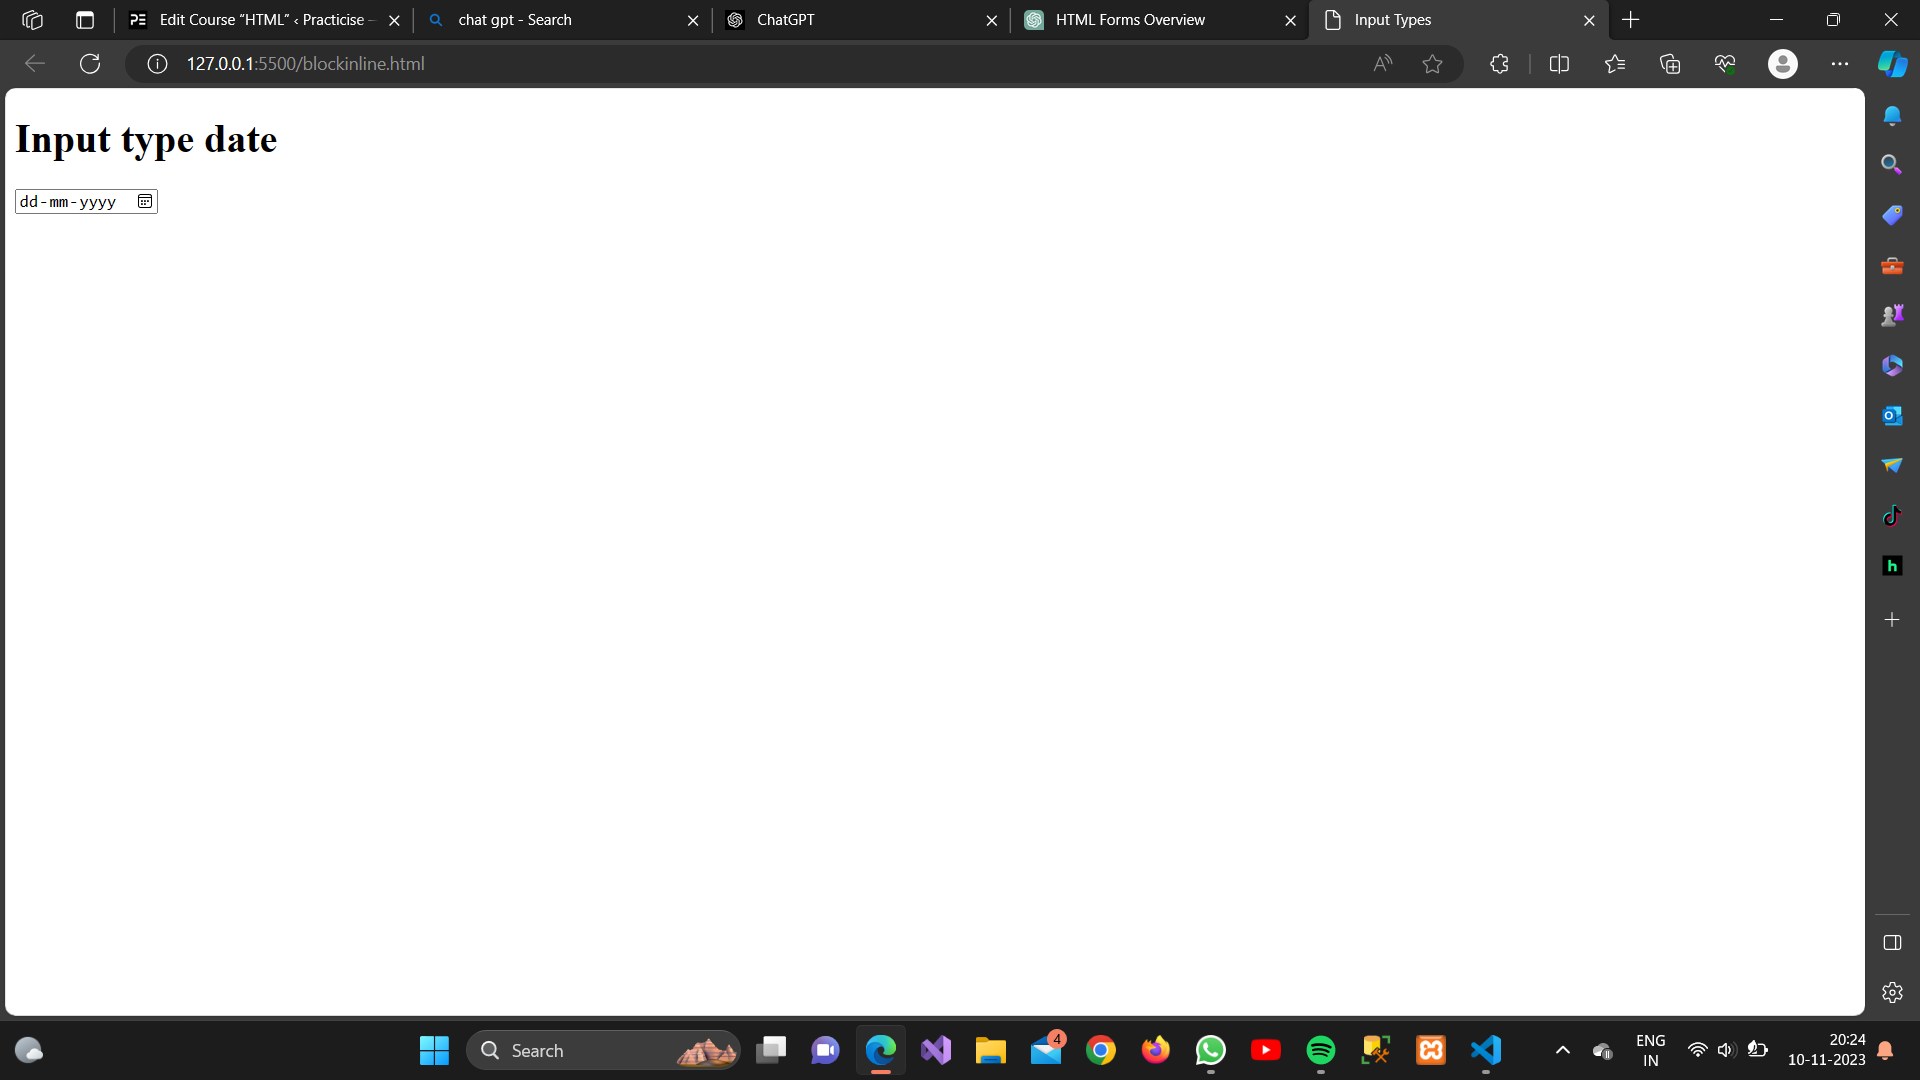Screen dimensions: 1920x1080
Task: Reload the current page
Action: tap(90, 64)
